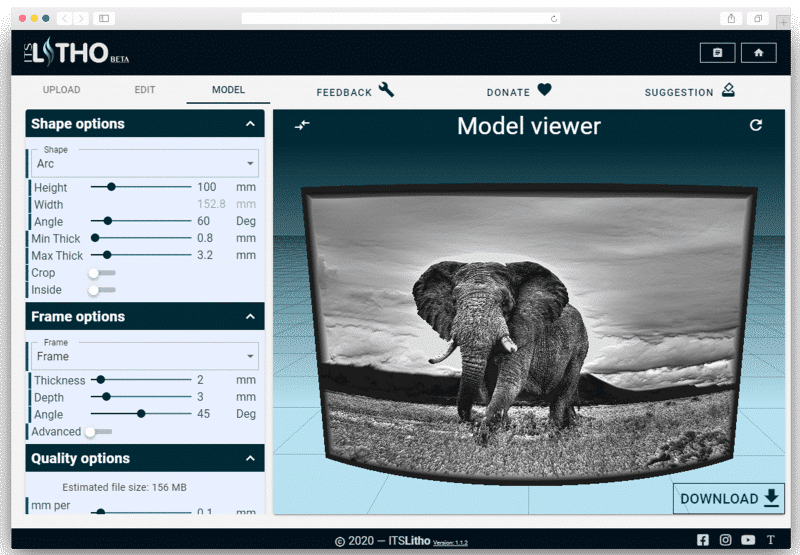
Task: Click the download arrow icon
Action: pyautogui.click(x=771, y=497)
